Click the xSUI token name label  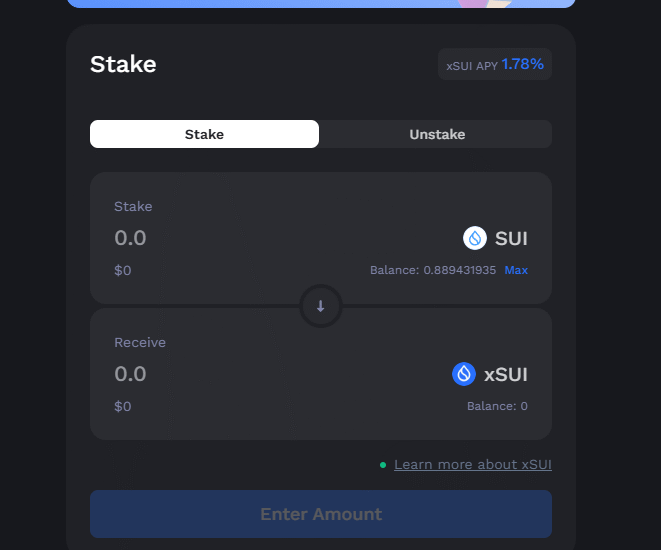(506, 374)
